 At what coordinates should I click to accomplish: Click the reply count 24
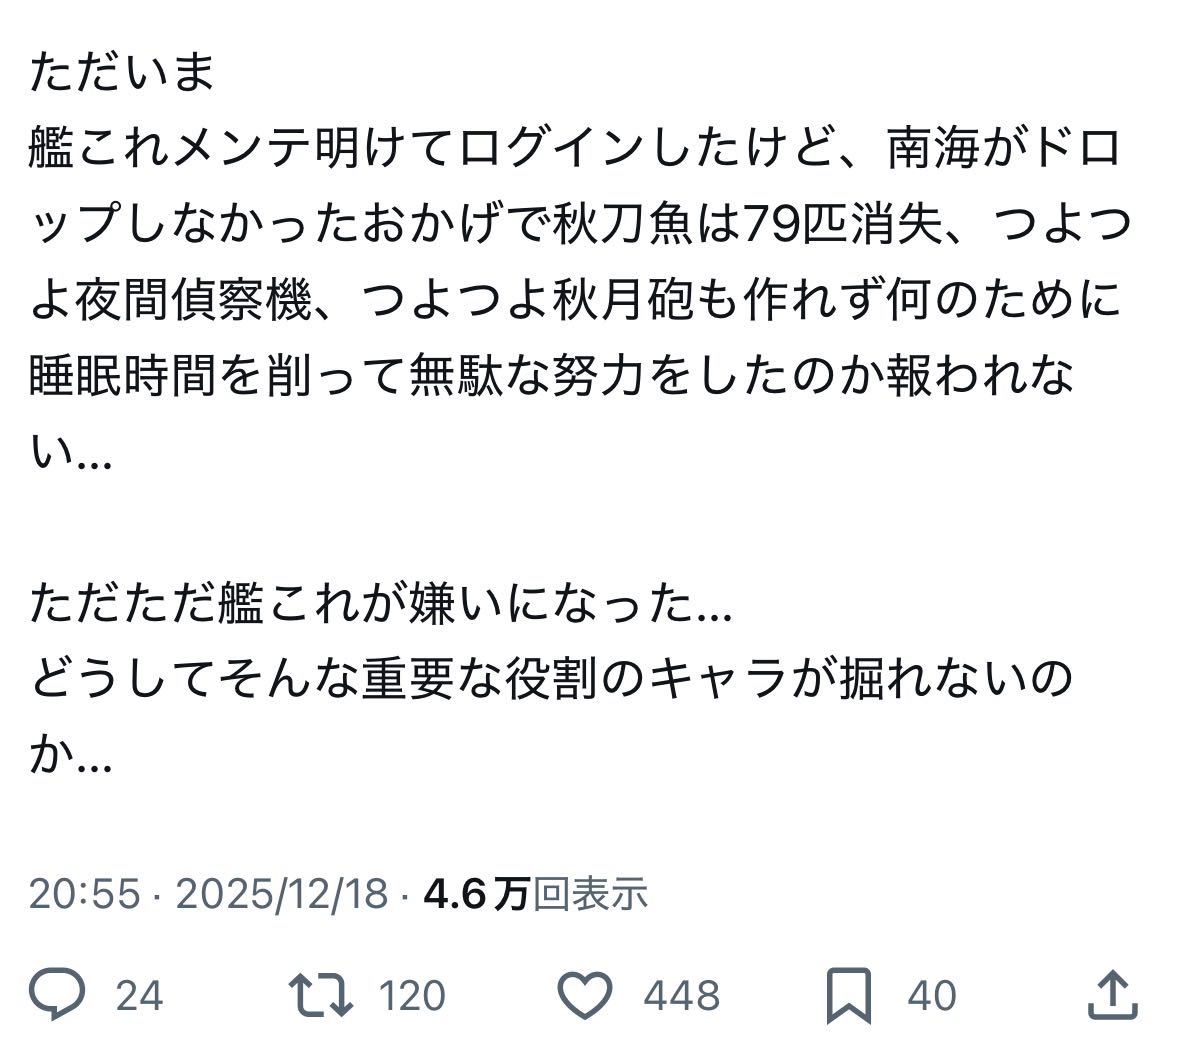point(139,996)
